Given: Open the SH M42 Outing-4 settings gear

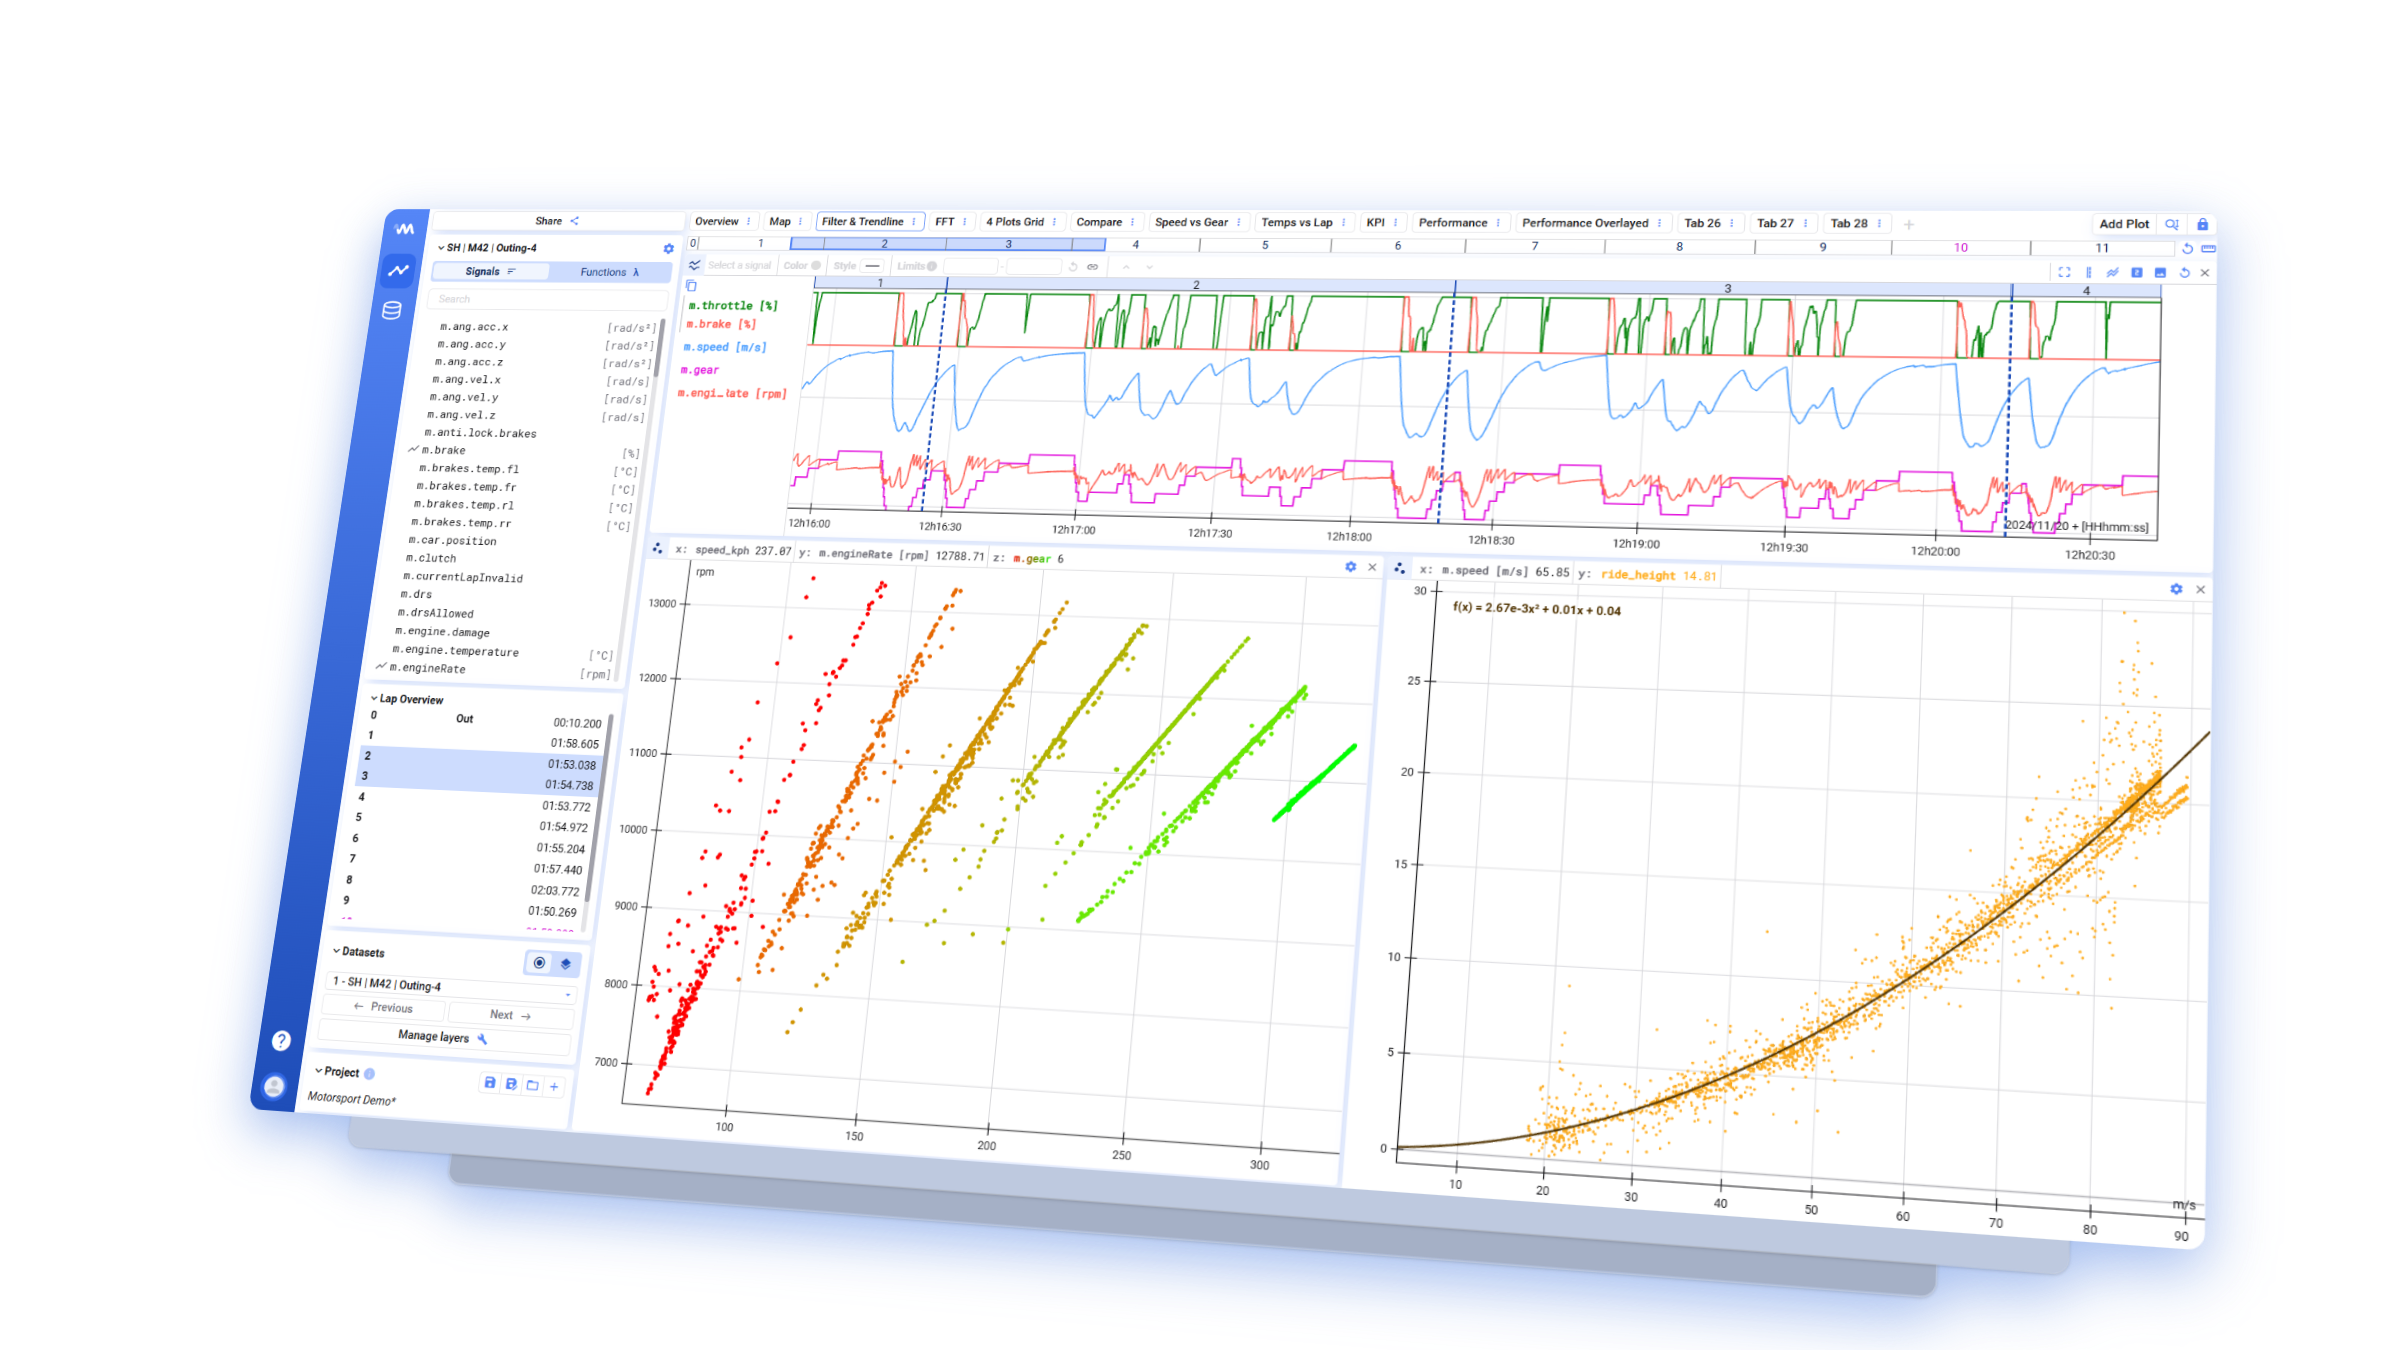Looking at the screenshot, I should (669, 248).
